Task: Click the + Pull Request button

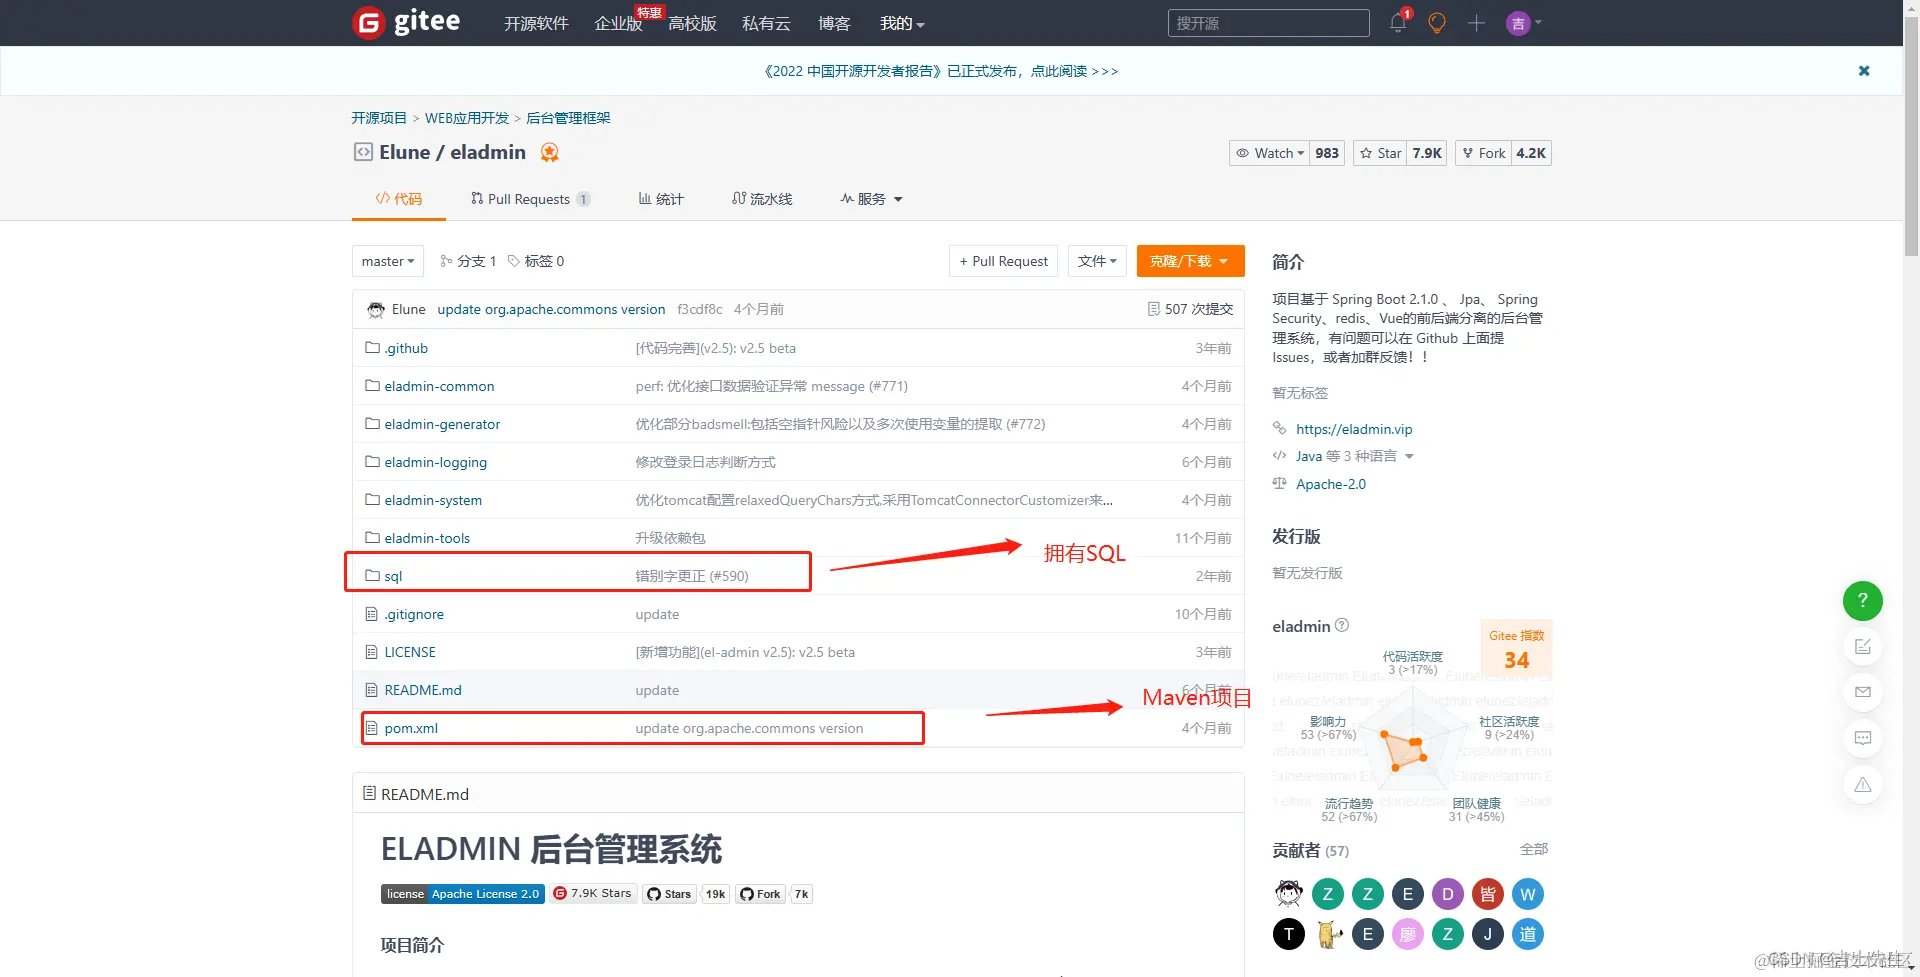Action: (1003, 261)
